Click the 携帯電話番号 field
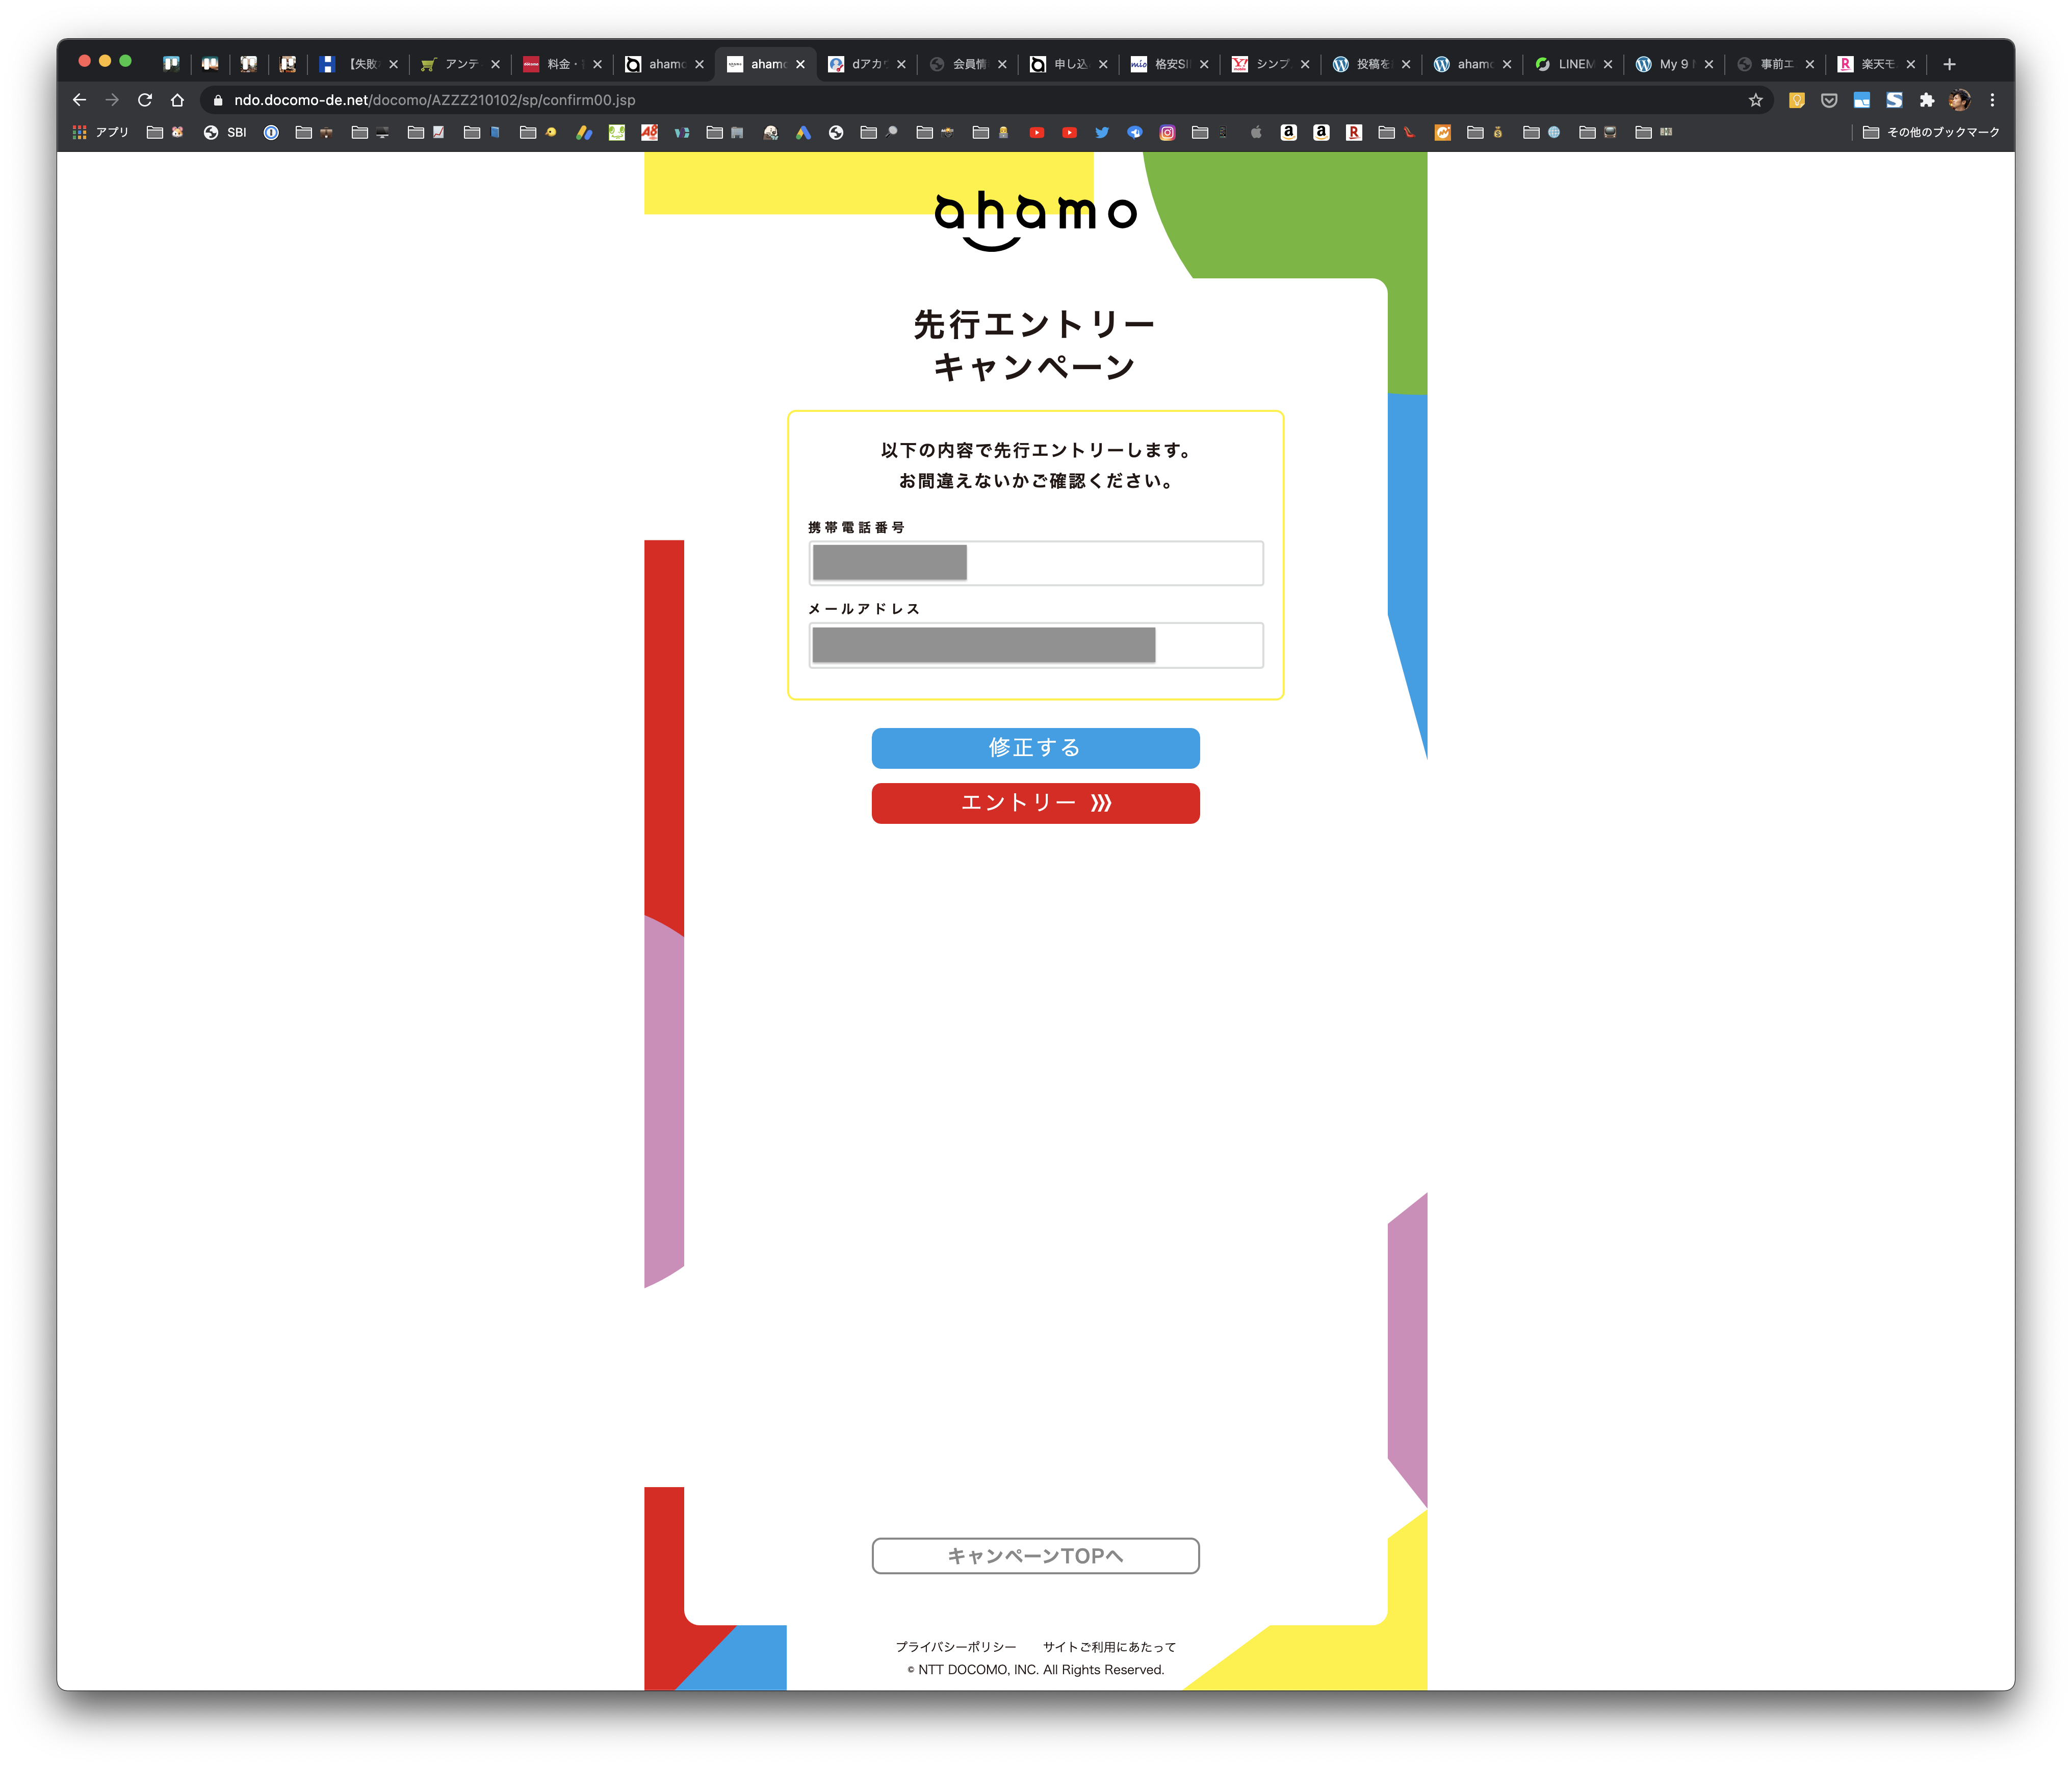 click(x=1036, y=563)
